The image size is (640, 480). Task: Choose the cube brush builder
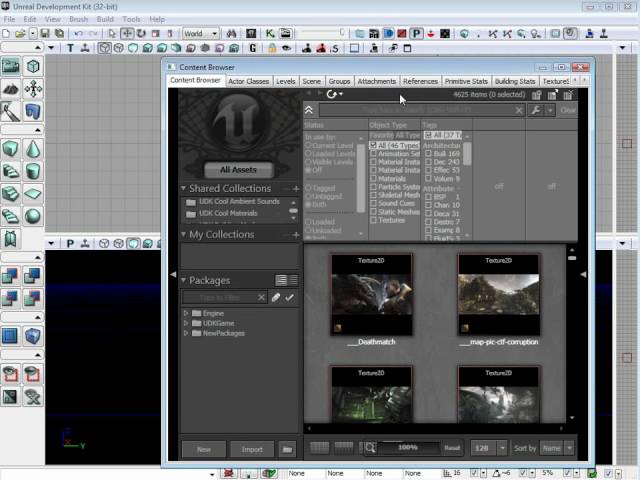click(11, 148)
